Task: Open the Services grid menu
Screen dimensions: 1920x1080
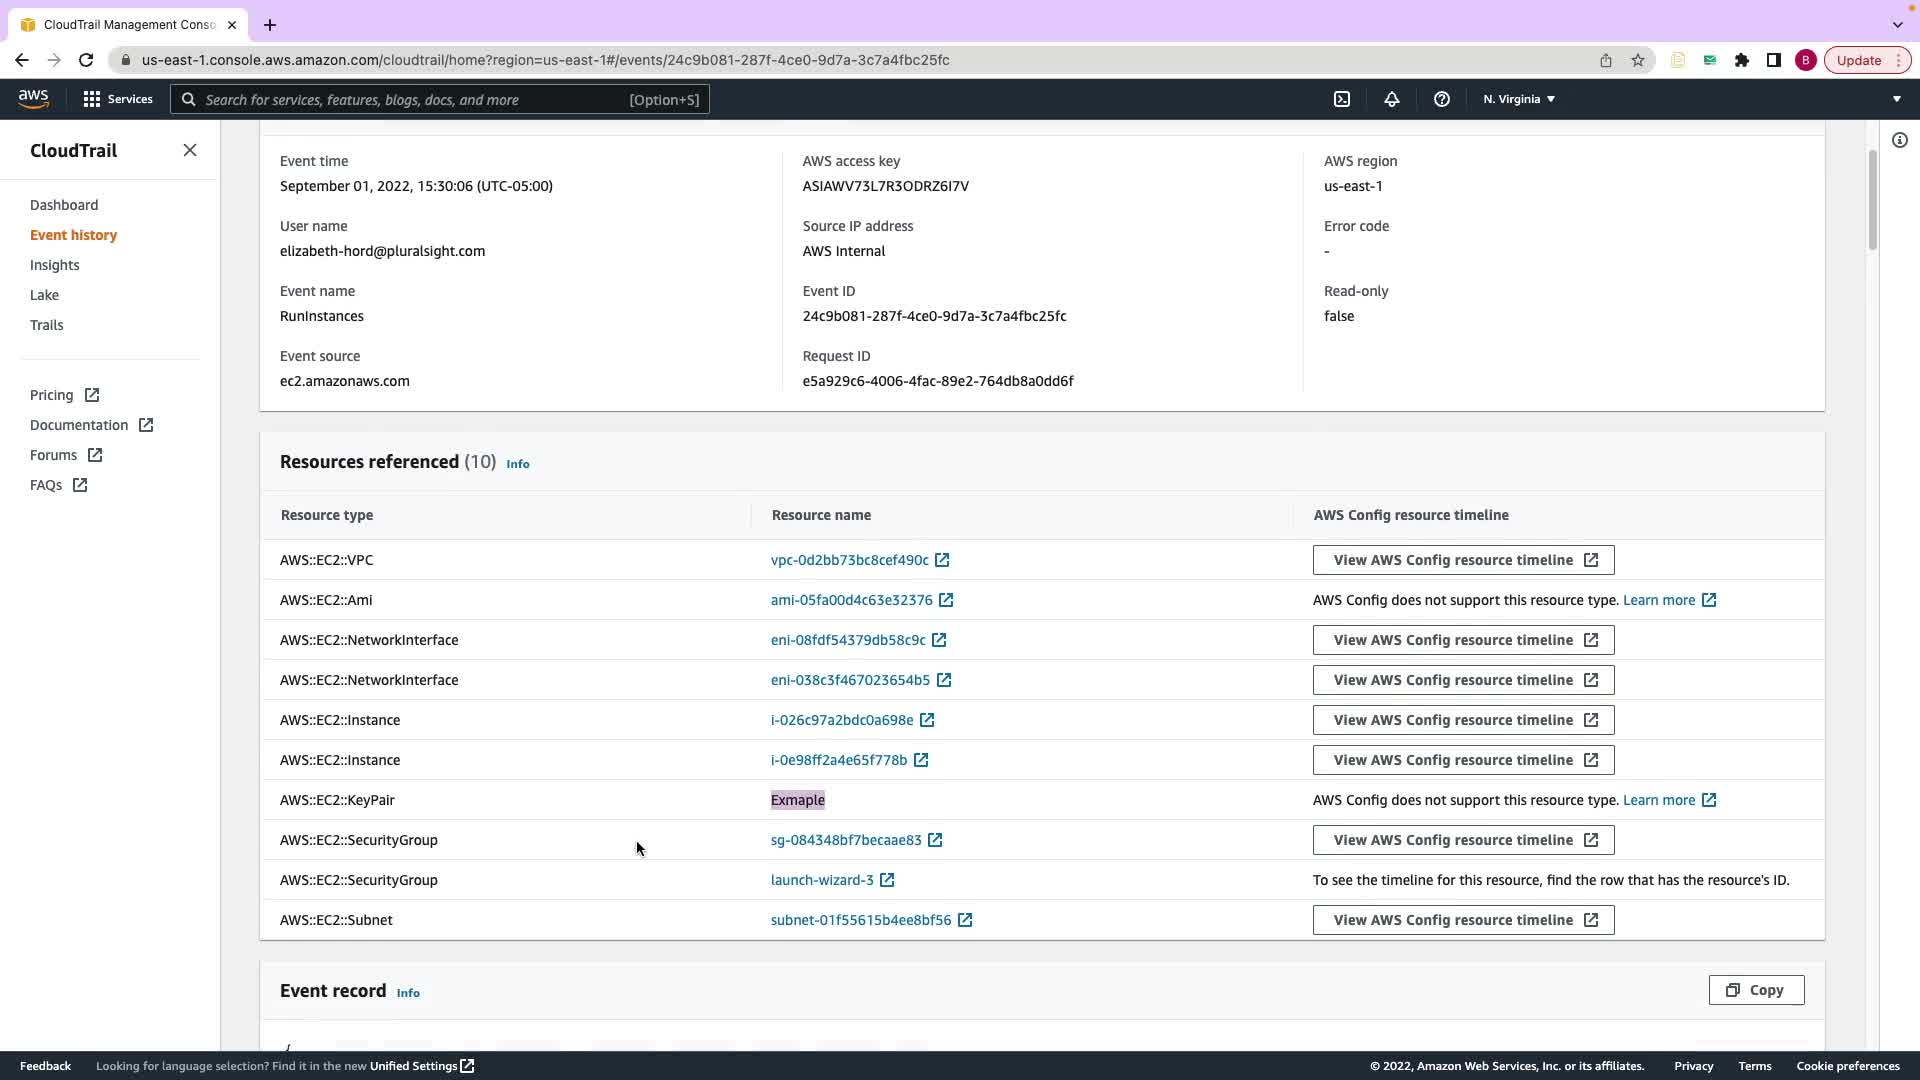Action: click(118, 99)
